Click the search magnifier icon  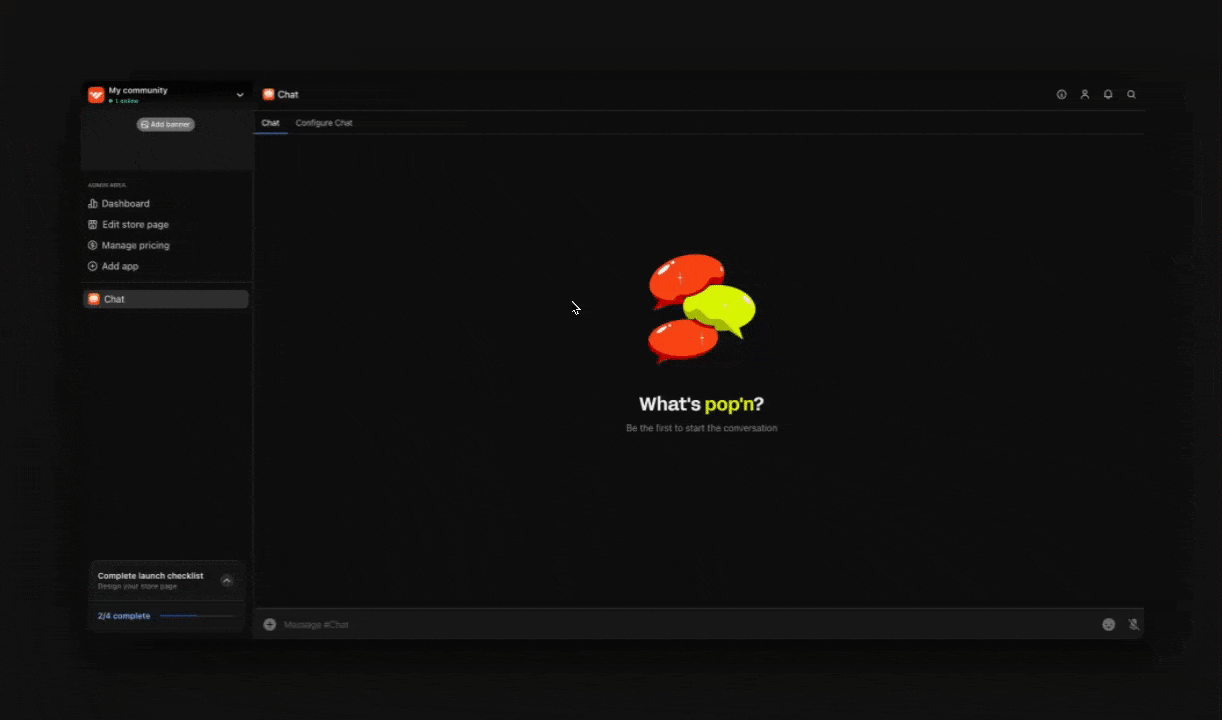(1132, 94)
